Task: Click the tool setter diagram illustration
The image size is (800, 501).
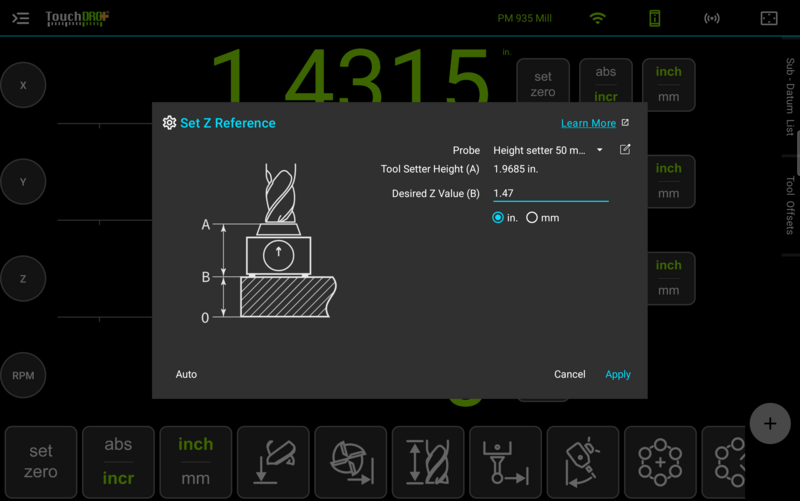Action: [x=269, y=243]
